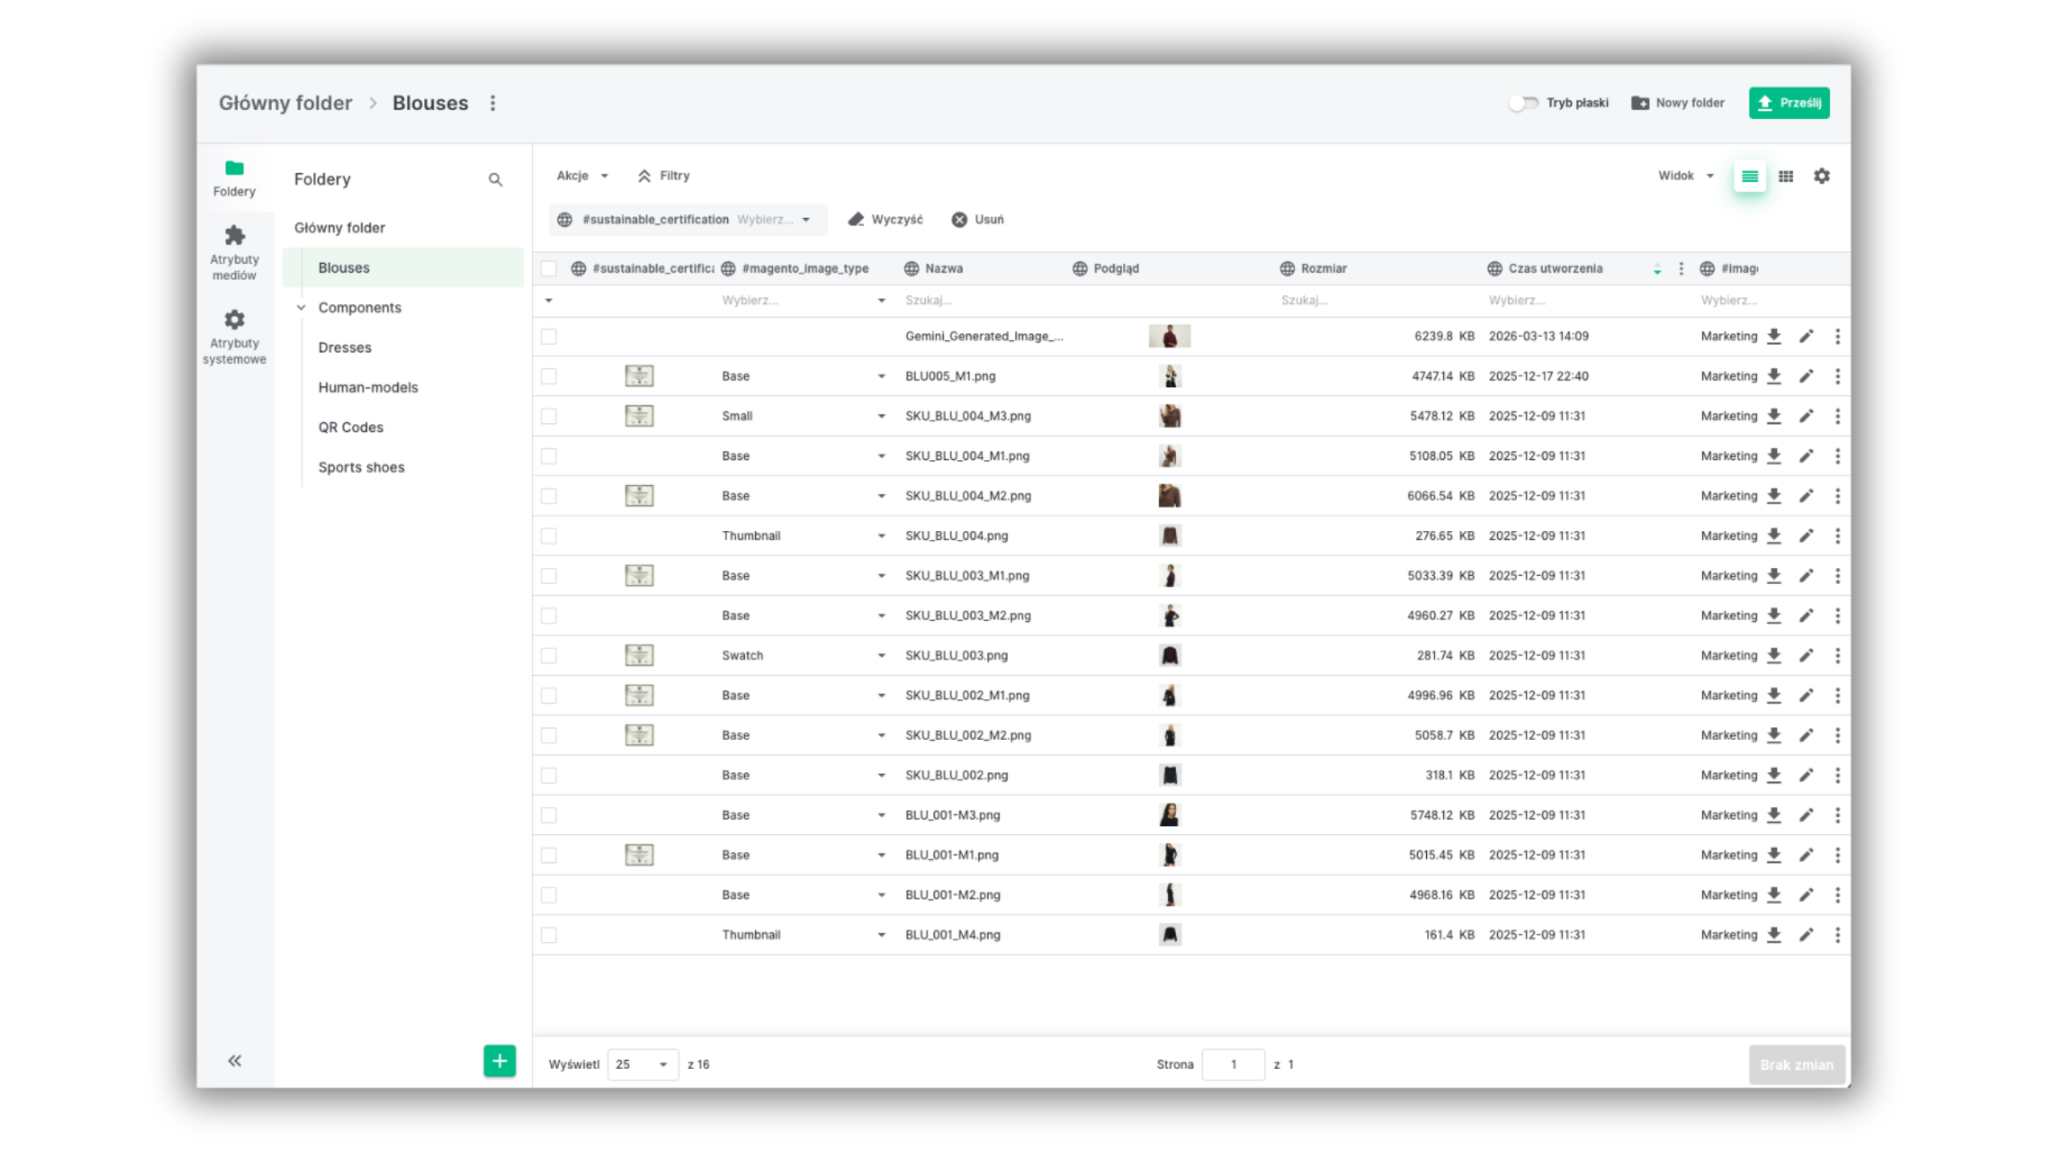The height and width of the screenshot is (1152, 2048).
Task: Check the select-all header checkbox
Action: point(549,268)
